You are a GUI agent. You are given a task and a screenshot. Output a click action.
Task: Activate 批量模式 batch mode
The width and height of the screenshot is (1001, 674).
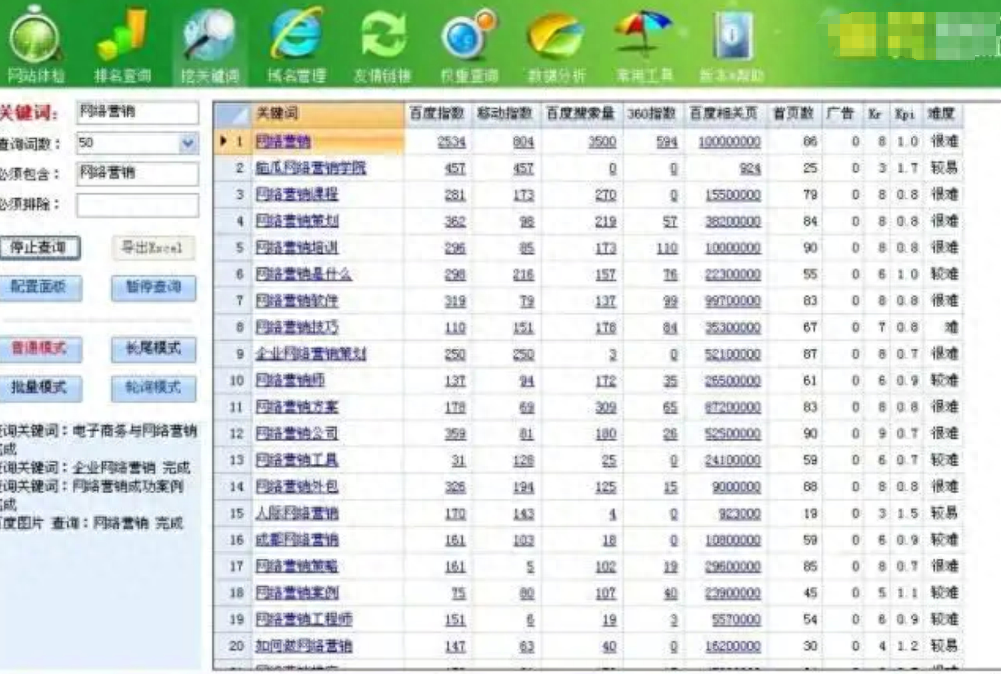point(38,387)
